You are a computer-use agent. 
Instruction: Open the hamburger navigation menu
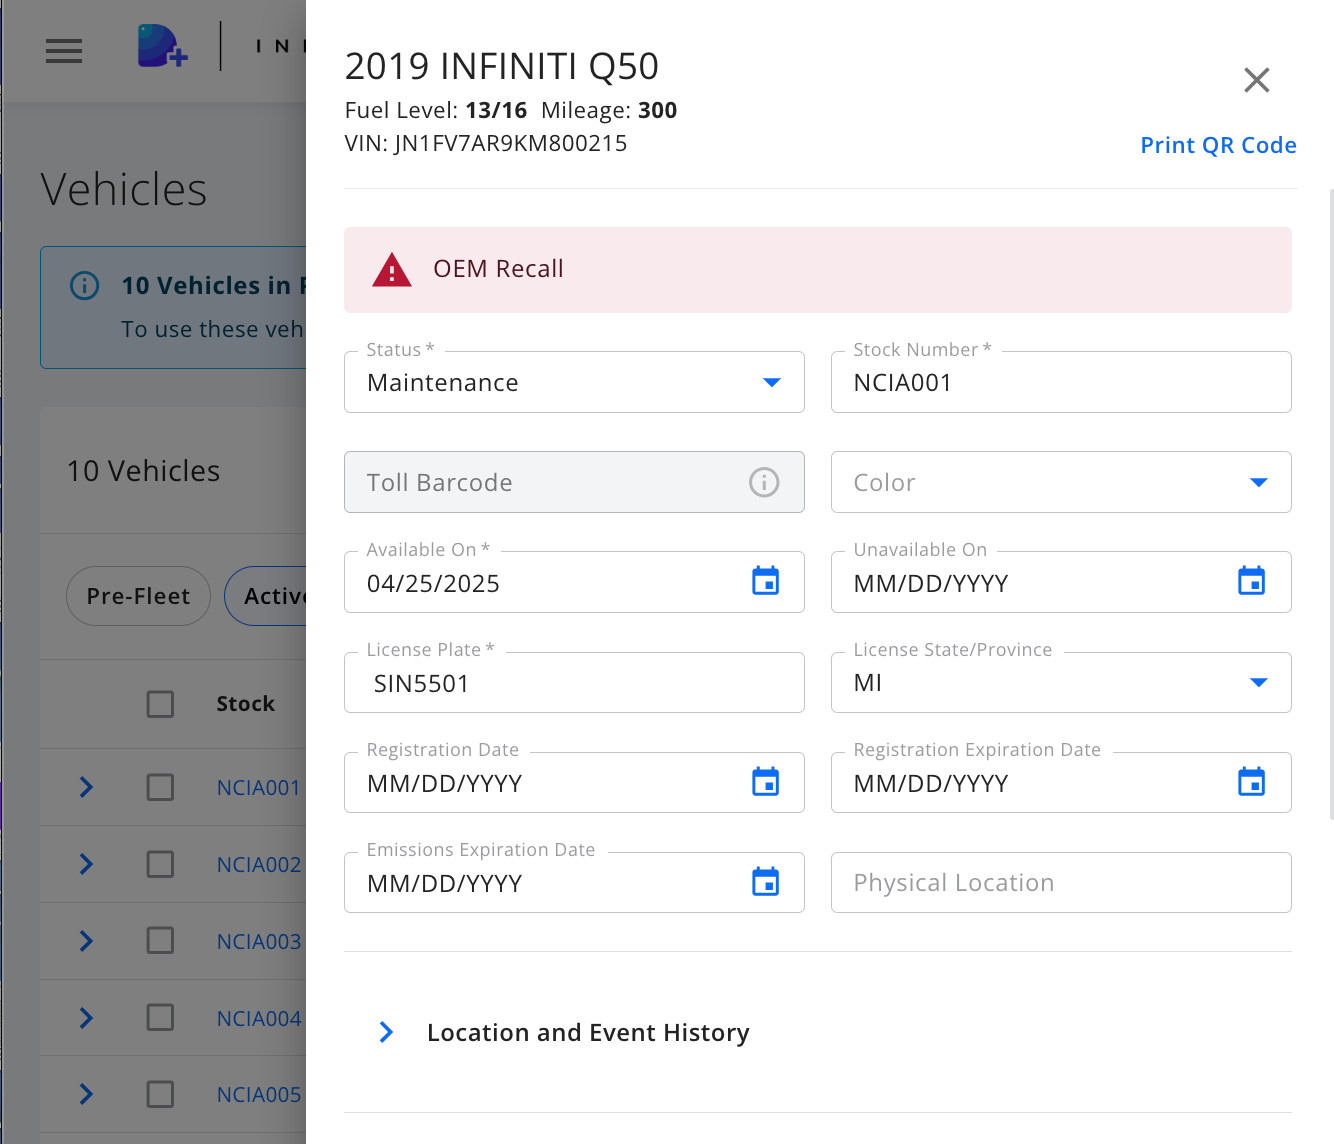coord(64,51)
